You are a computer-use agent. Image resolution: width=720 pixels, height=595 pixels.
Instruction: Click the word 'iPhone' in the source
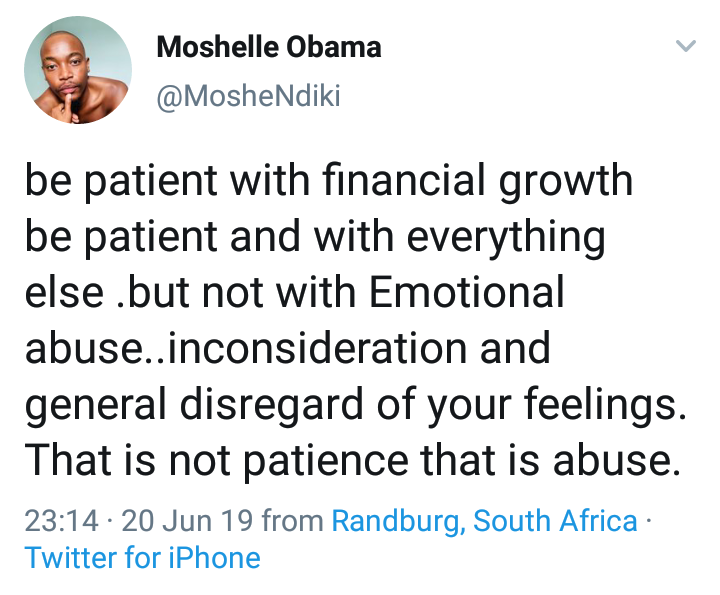214,558
